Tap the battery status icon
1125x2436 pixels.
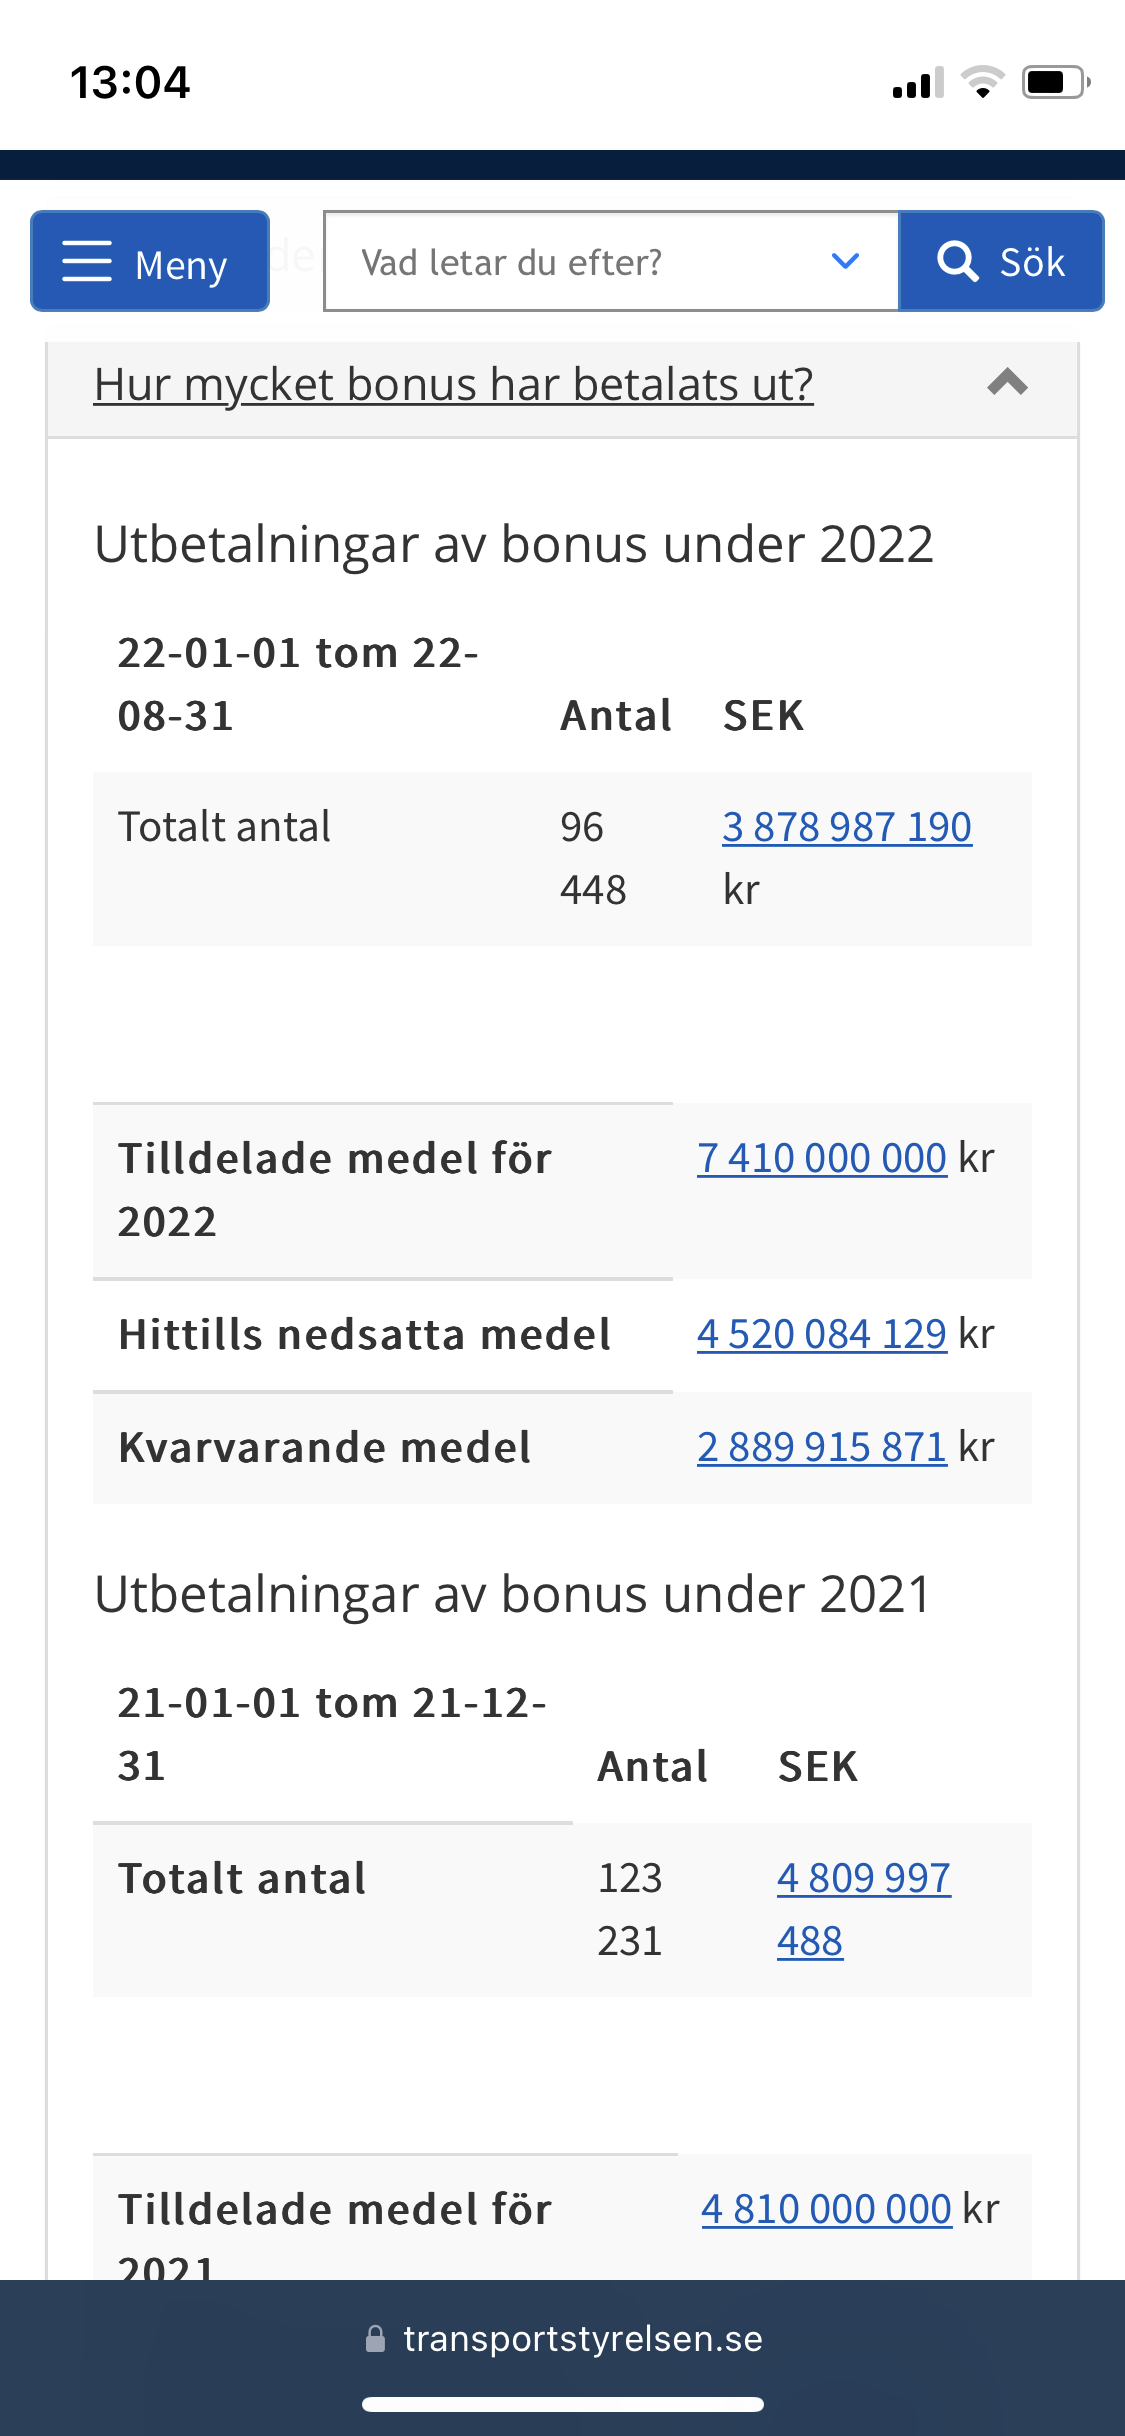[1054, 82]
